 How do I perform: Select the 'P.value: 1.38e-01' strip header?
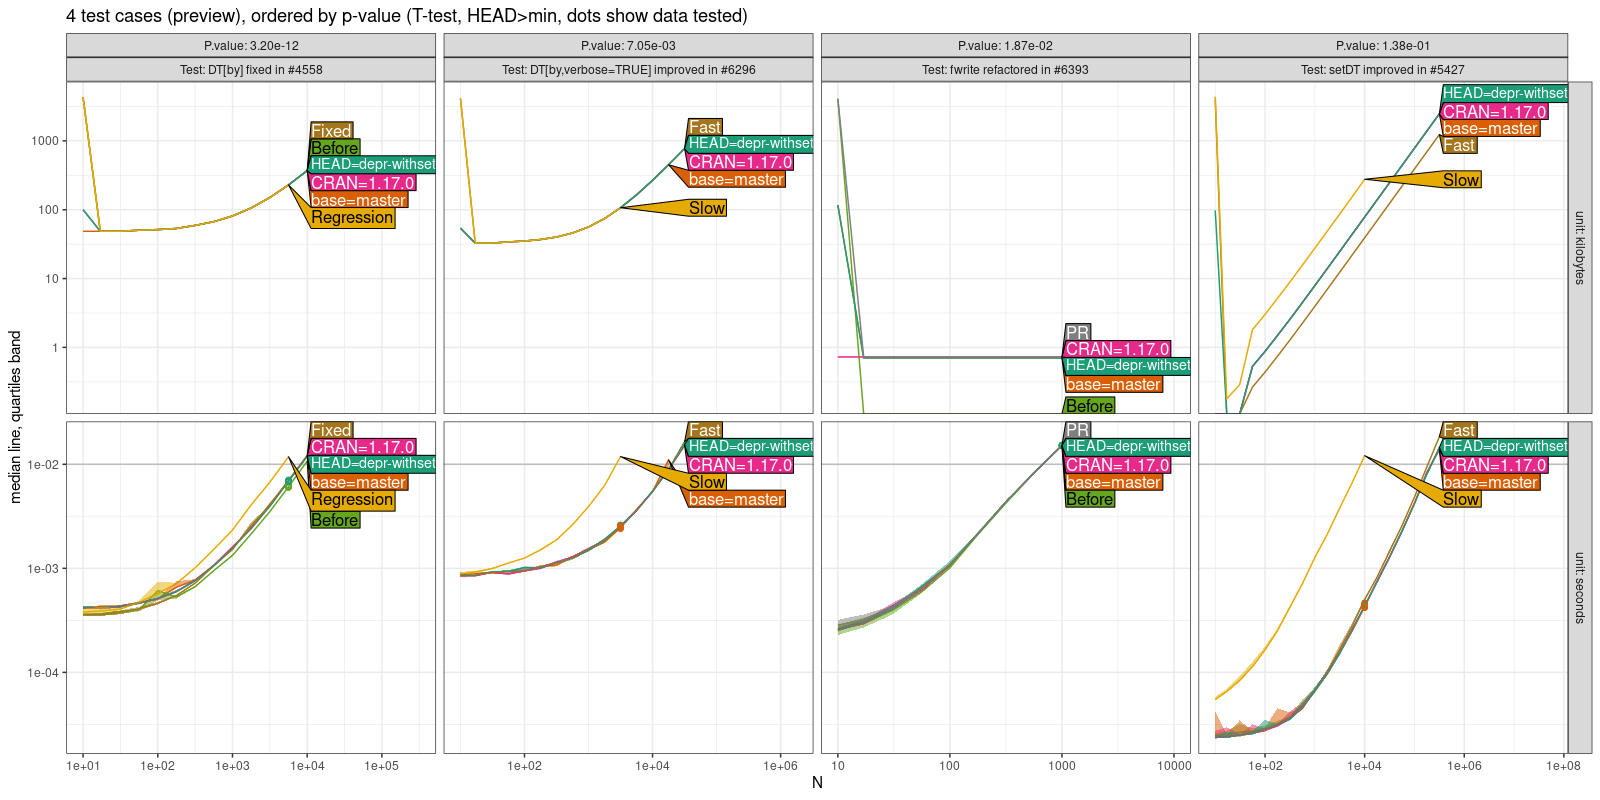click(1383, 45)
